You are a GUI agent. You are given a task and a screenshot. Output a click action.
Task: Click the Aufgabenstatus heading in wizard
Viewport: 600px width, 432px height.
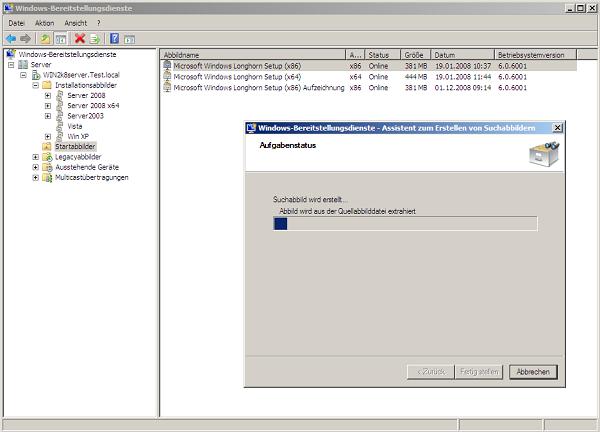[x=288, y=145]
